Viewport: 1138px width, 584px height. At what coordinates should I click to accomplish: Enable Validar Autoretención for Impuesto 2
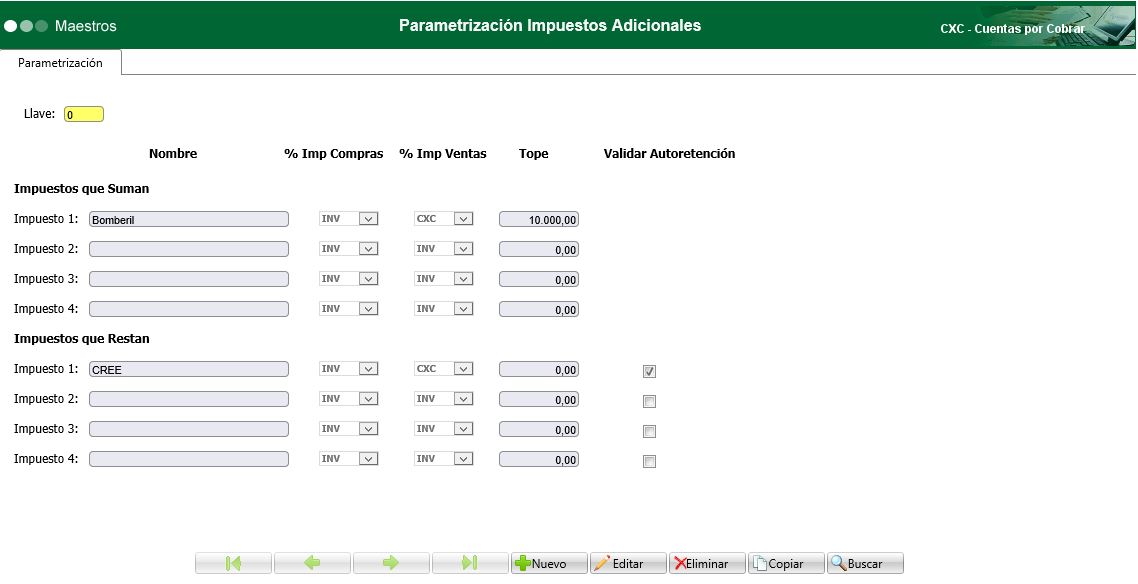[x=648, y=400]
